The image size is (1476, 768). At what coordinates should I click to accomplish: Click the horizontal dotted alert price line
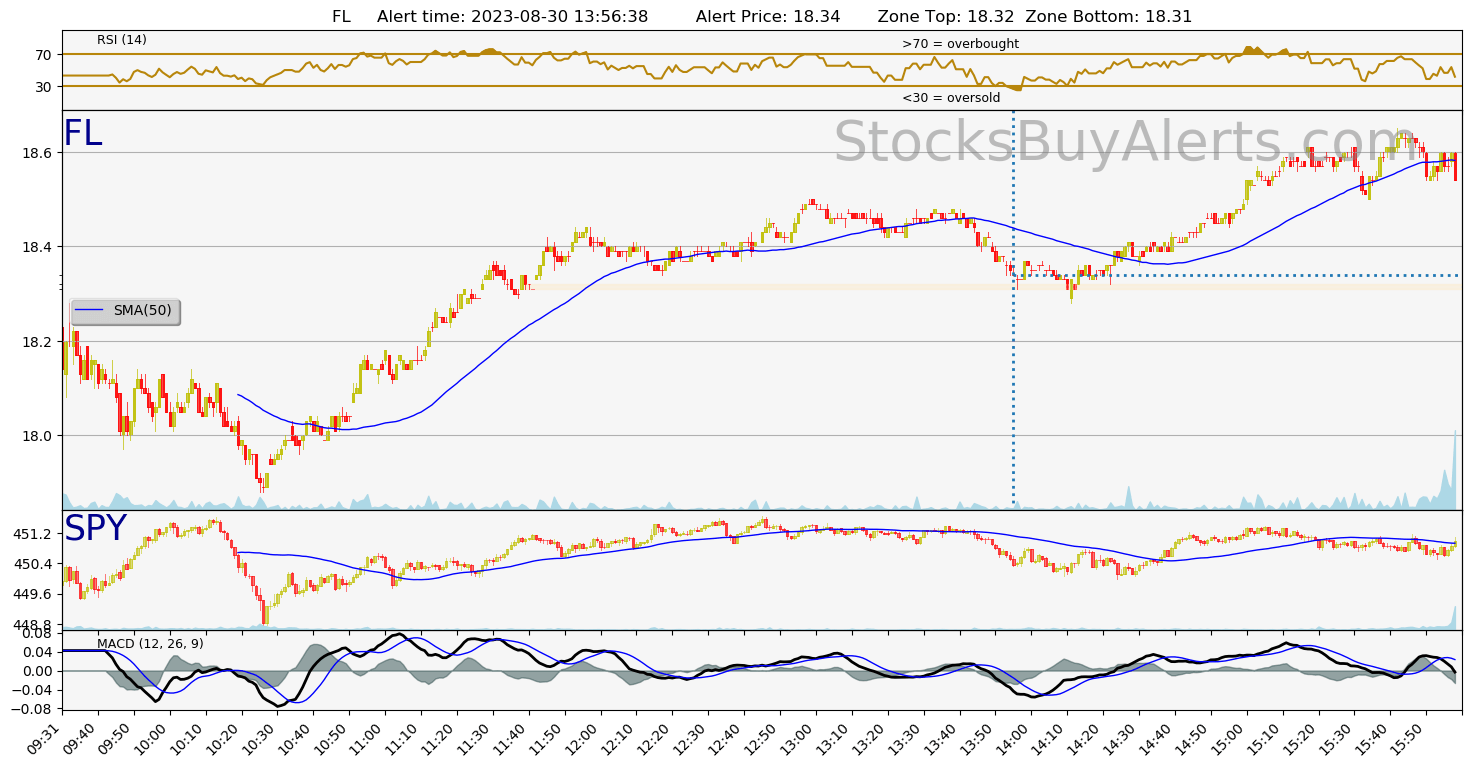(x=1236, y=275)
